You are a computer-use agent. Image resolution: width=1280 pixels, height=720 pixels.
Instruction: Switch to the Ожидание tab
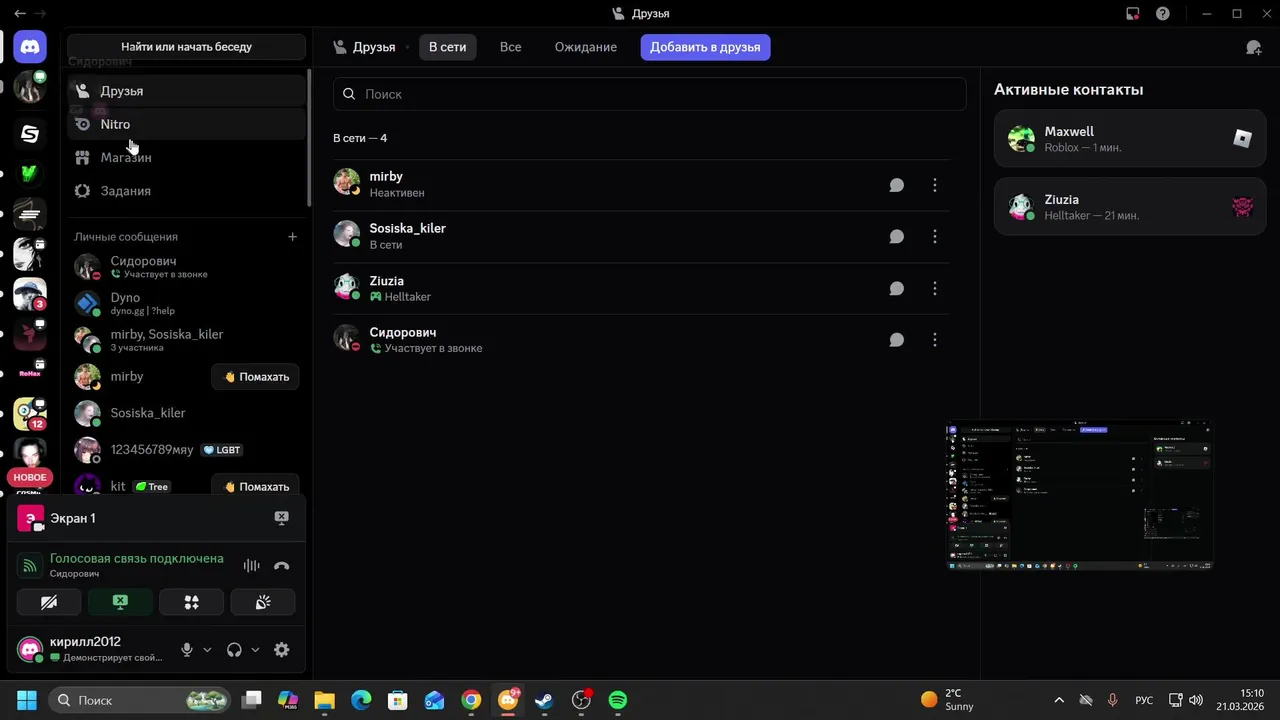[586, 47]
